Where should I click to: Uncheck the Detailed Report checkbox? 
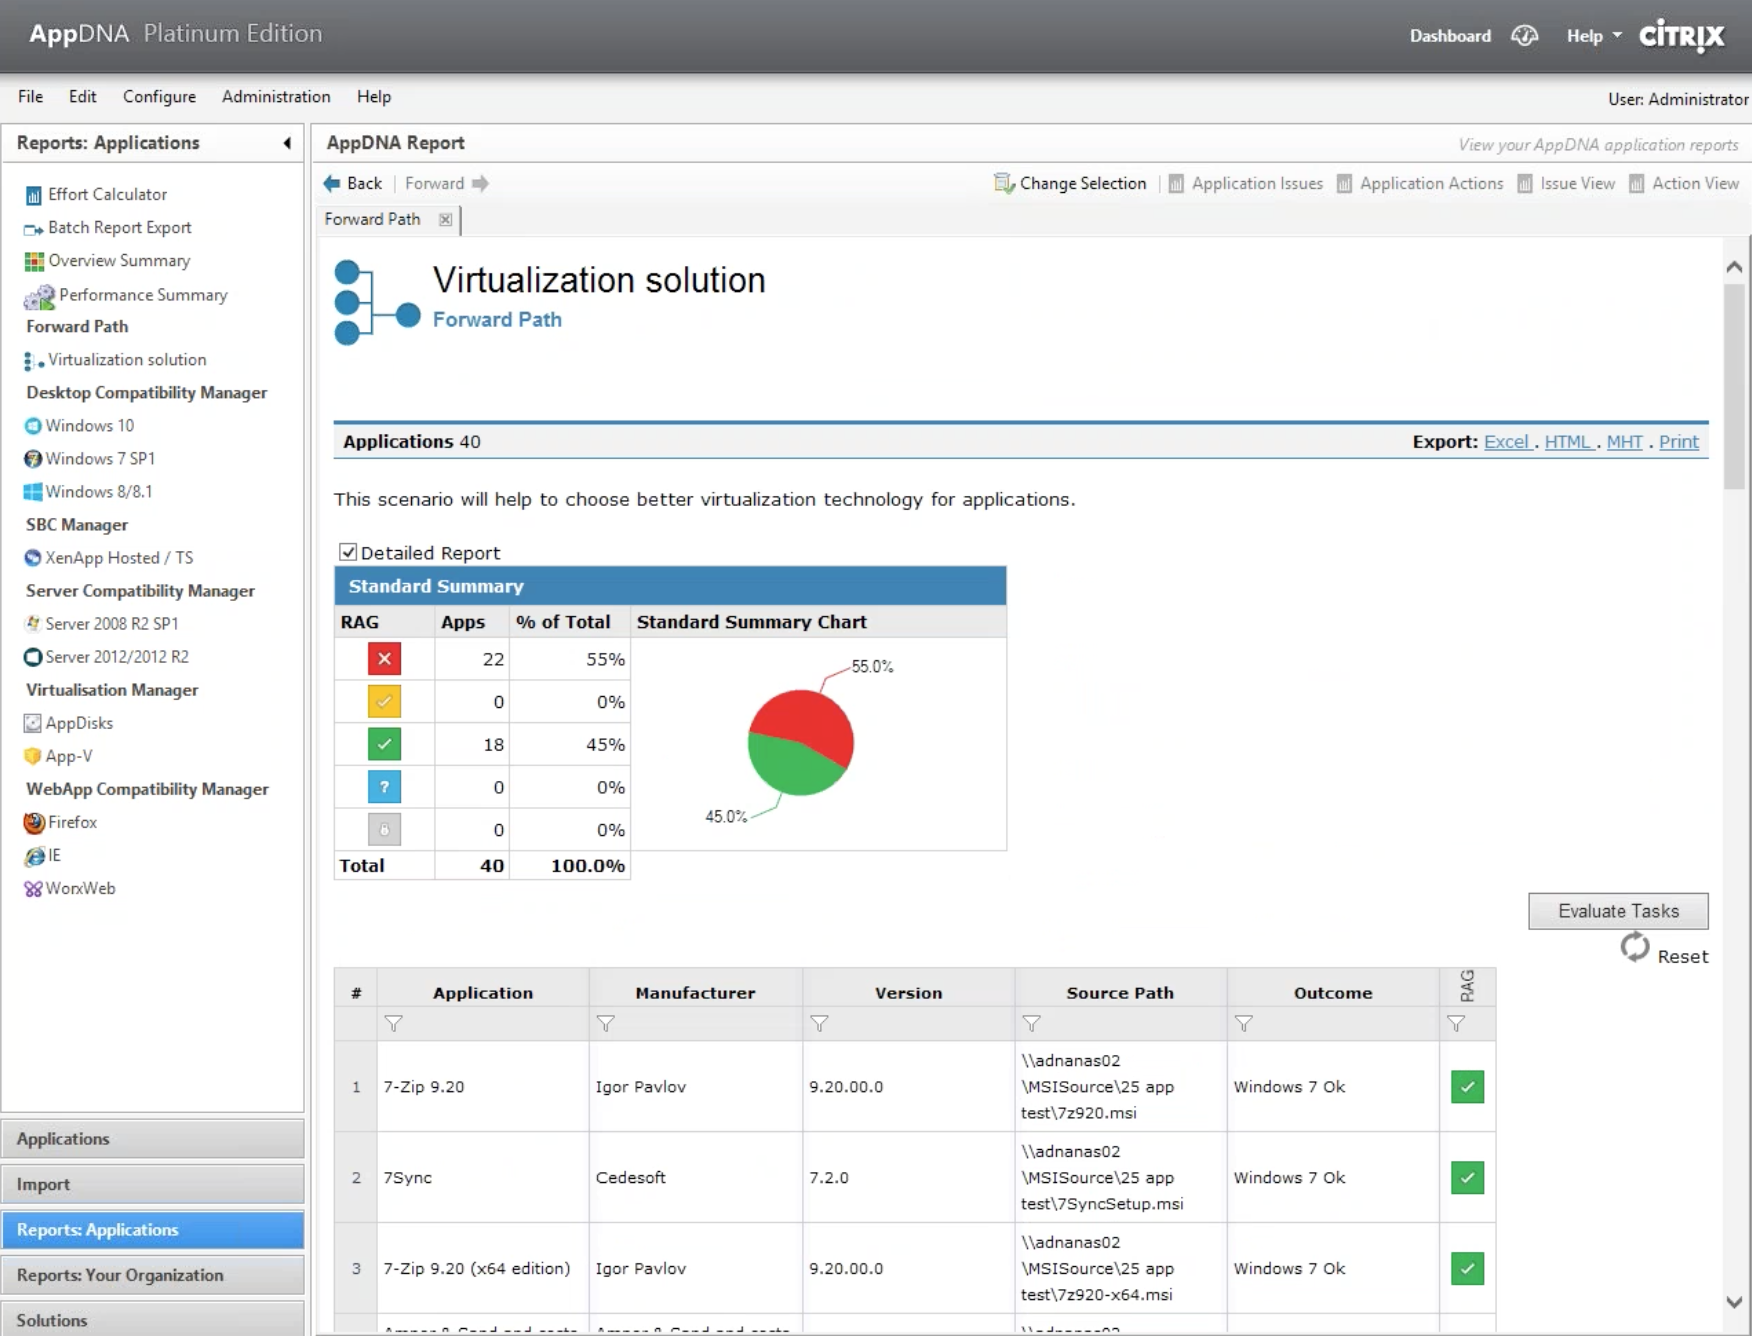coord(348,552)
